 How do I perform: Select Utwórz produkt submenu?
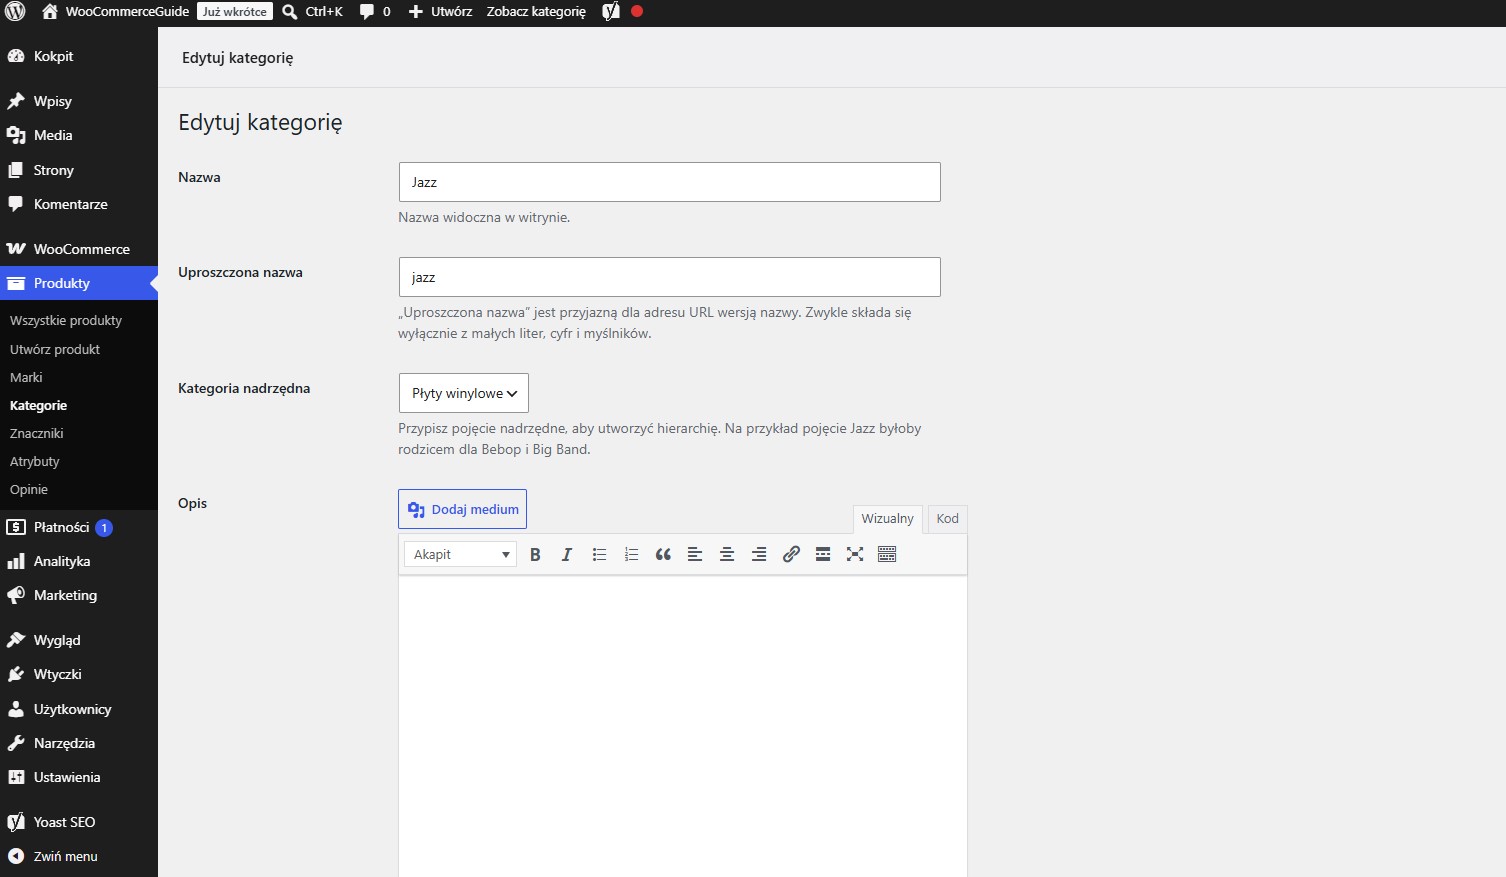click(x=55, y=349)
